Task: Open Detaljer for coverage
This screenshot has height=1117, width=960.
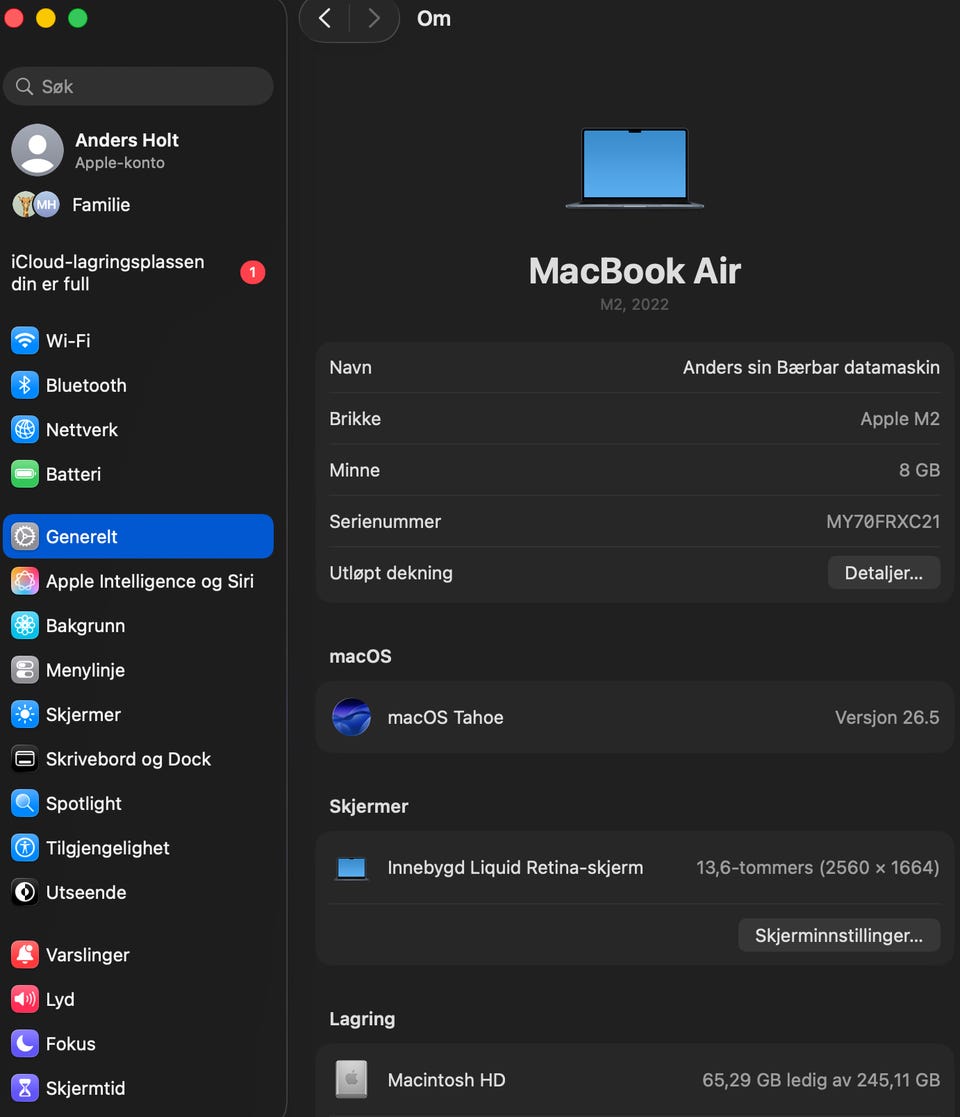Action: [x=884, y=573]
